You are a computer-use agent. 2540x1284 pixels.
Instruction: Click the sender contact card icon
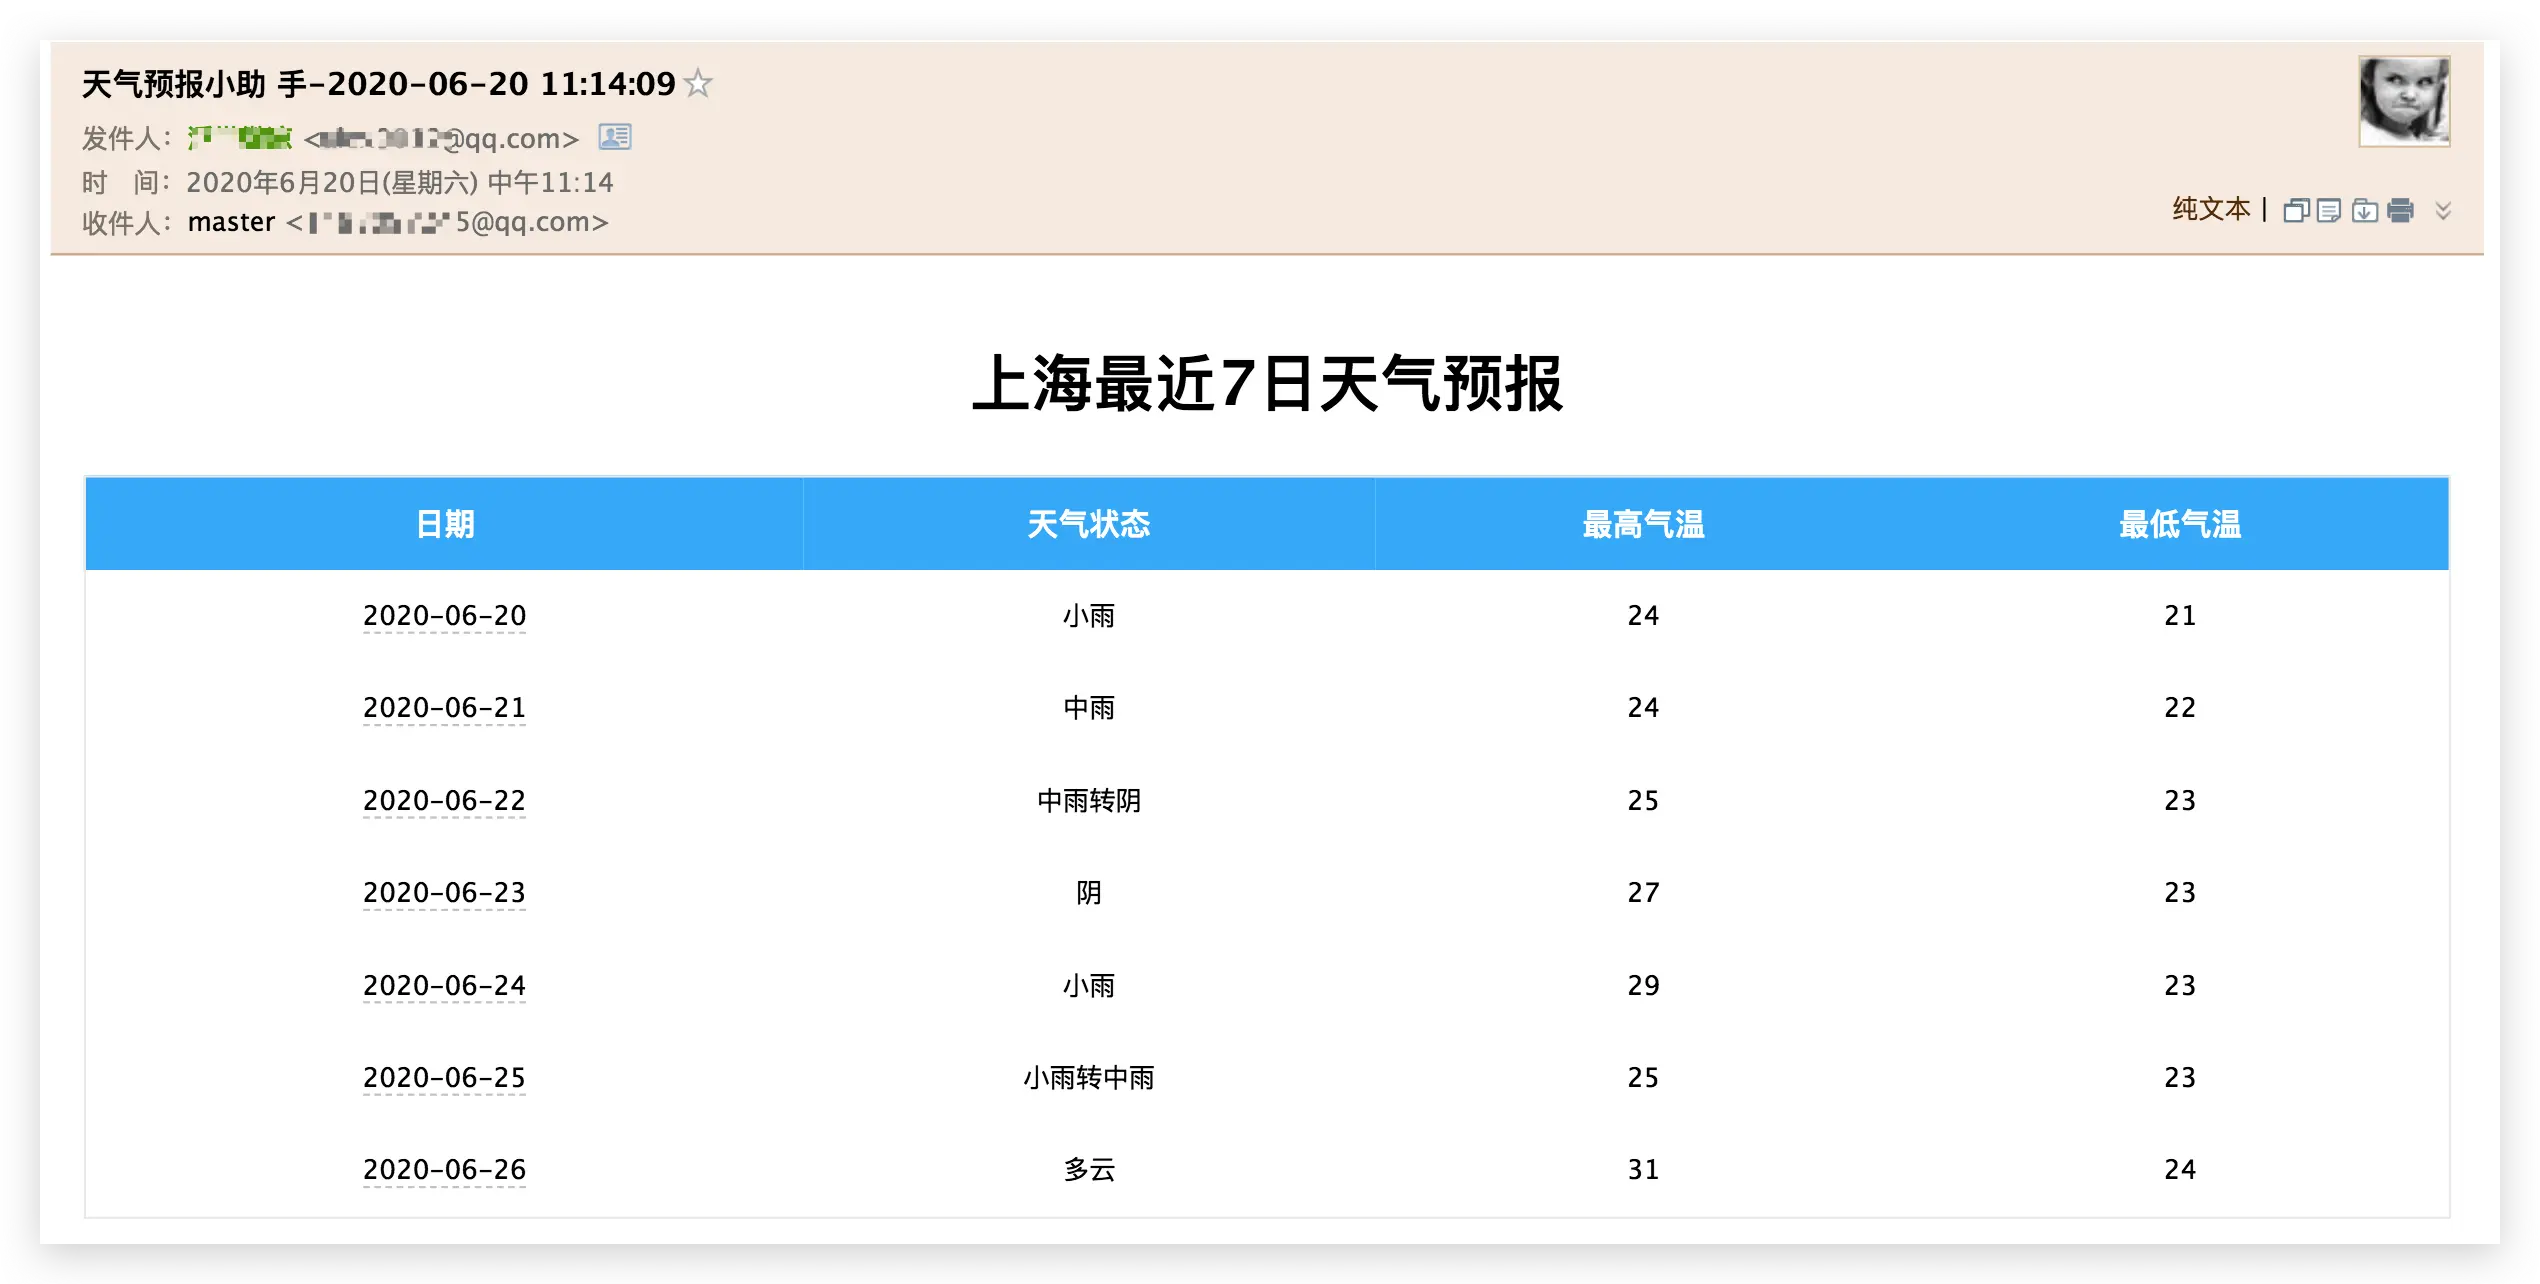point(615,137)
